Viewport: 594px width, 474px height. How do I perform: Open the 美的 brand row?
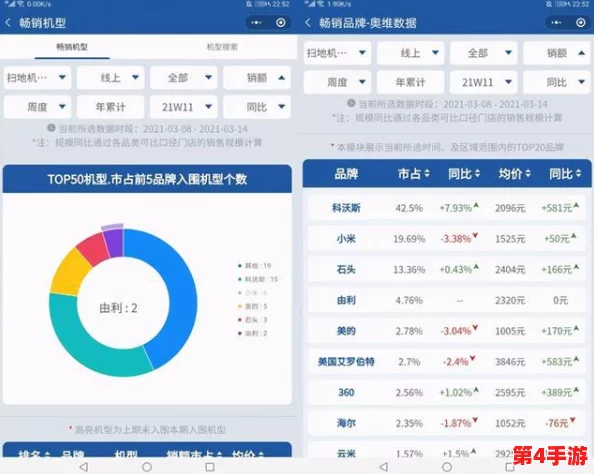[x=447, y=331]
